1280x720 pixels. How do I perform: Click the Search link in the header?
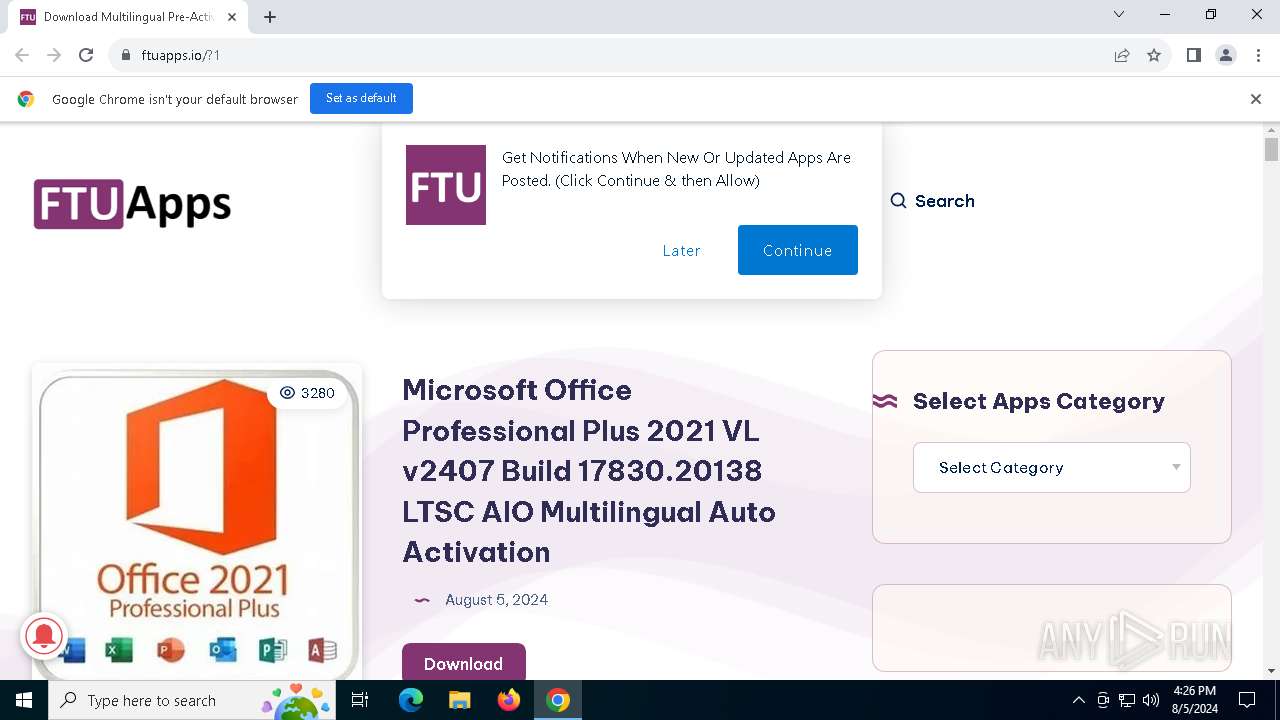click(932, 201)
